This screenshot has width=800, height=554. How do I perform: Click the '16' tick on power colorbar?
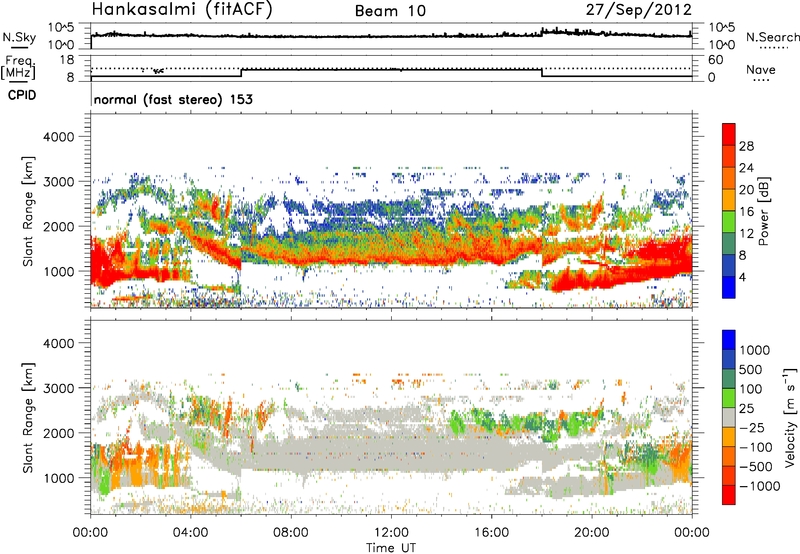pos(746,212)
